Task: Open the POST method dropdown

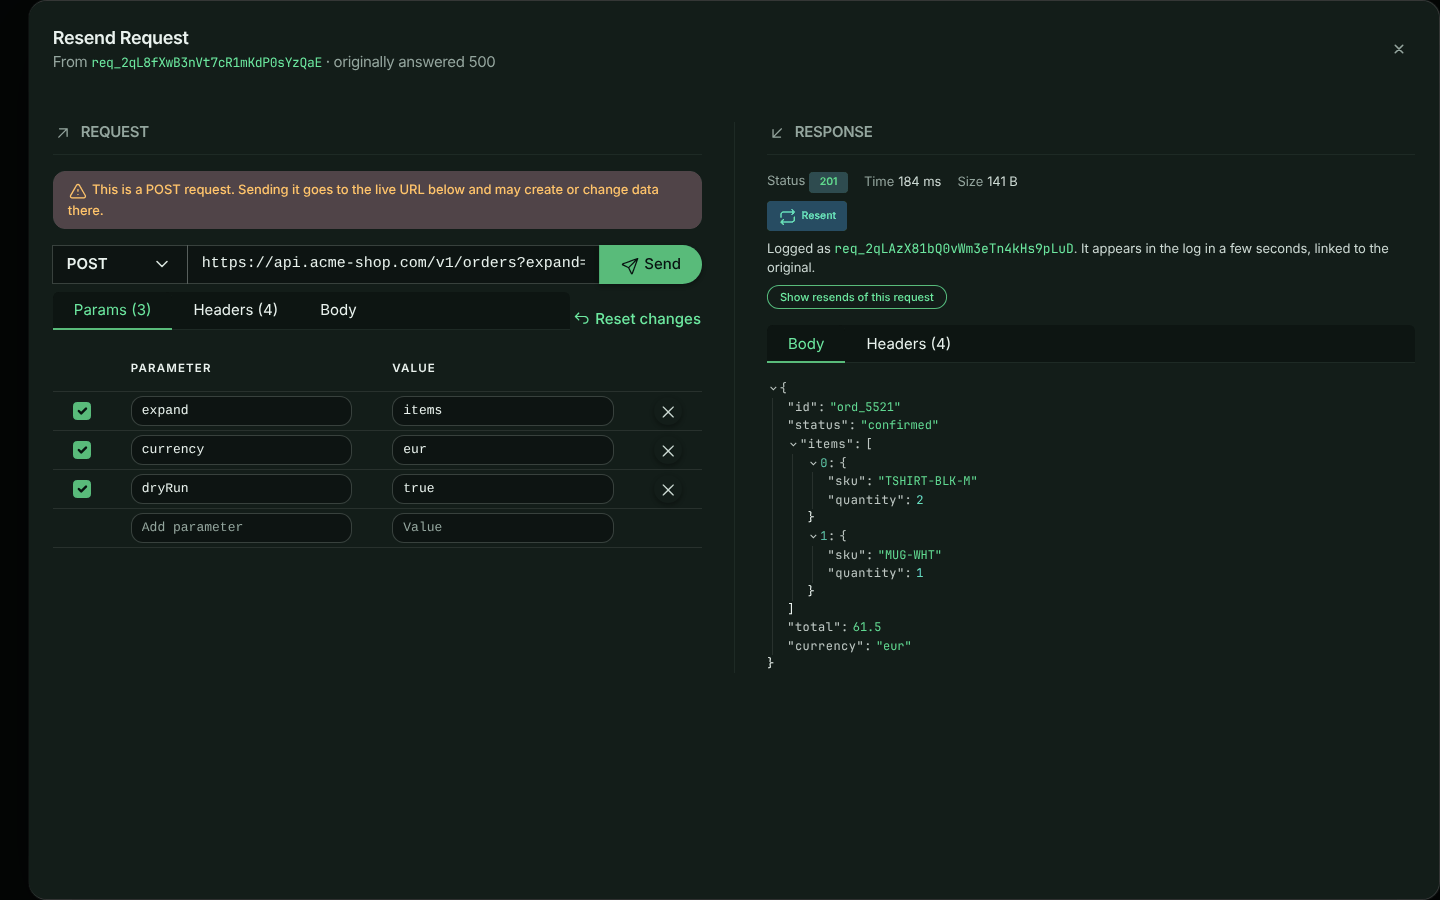Action: pyautogui.click(x=120, y=264)
